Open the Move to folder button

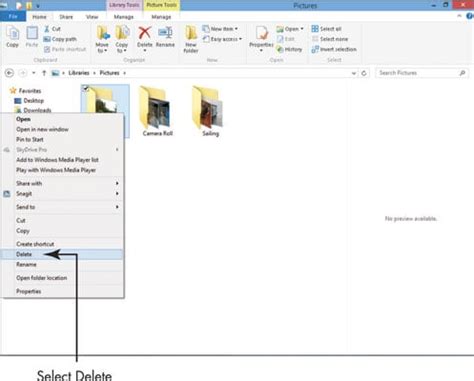point(102,39)
